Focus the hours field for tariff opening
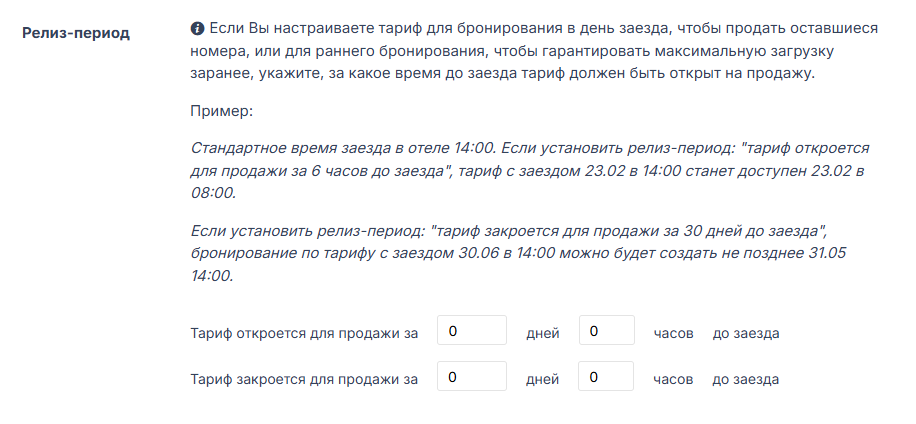This screenshot has width=916, height=424. (x=607, y=332)
